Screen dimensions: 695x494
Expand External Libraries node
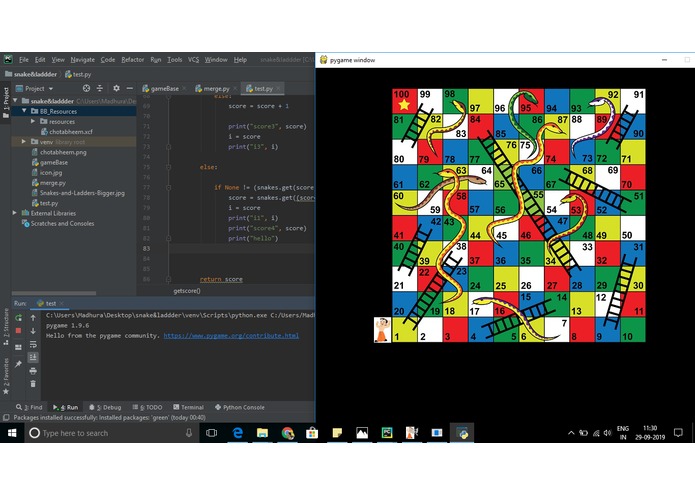pos(15,213)
